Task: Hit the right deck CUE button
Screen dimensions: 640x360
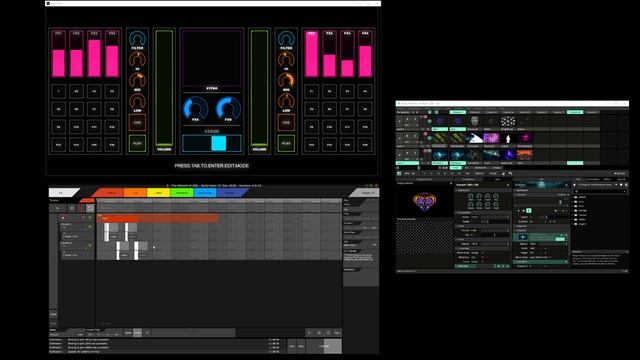Action: click(286, 122)
